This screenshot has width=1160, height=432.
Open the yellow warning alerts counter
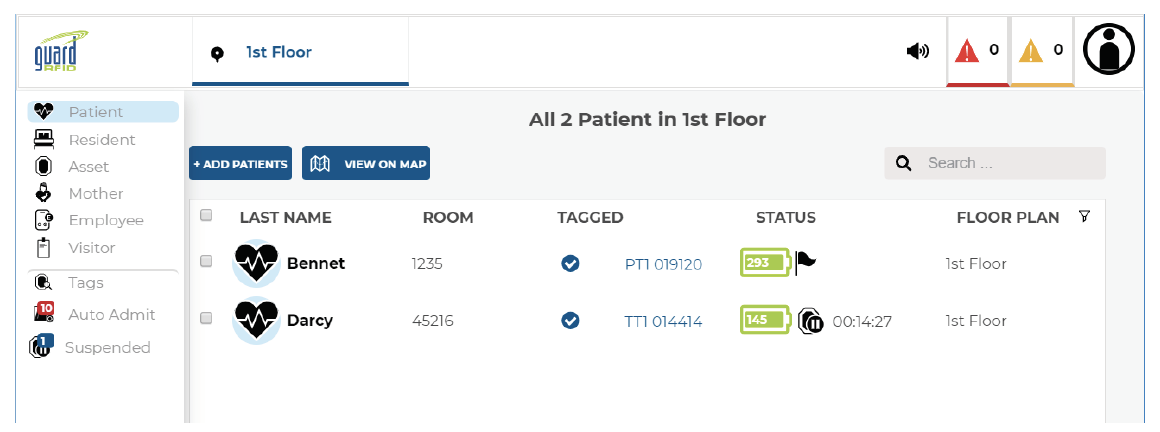1042,51
